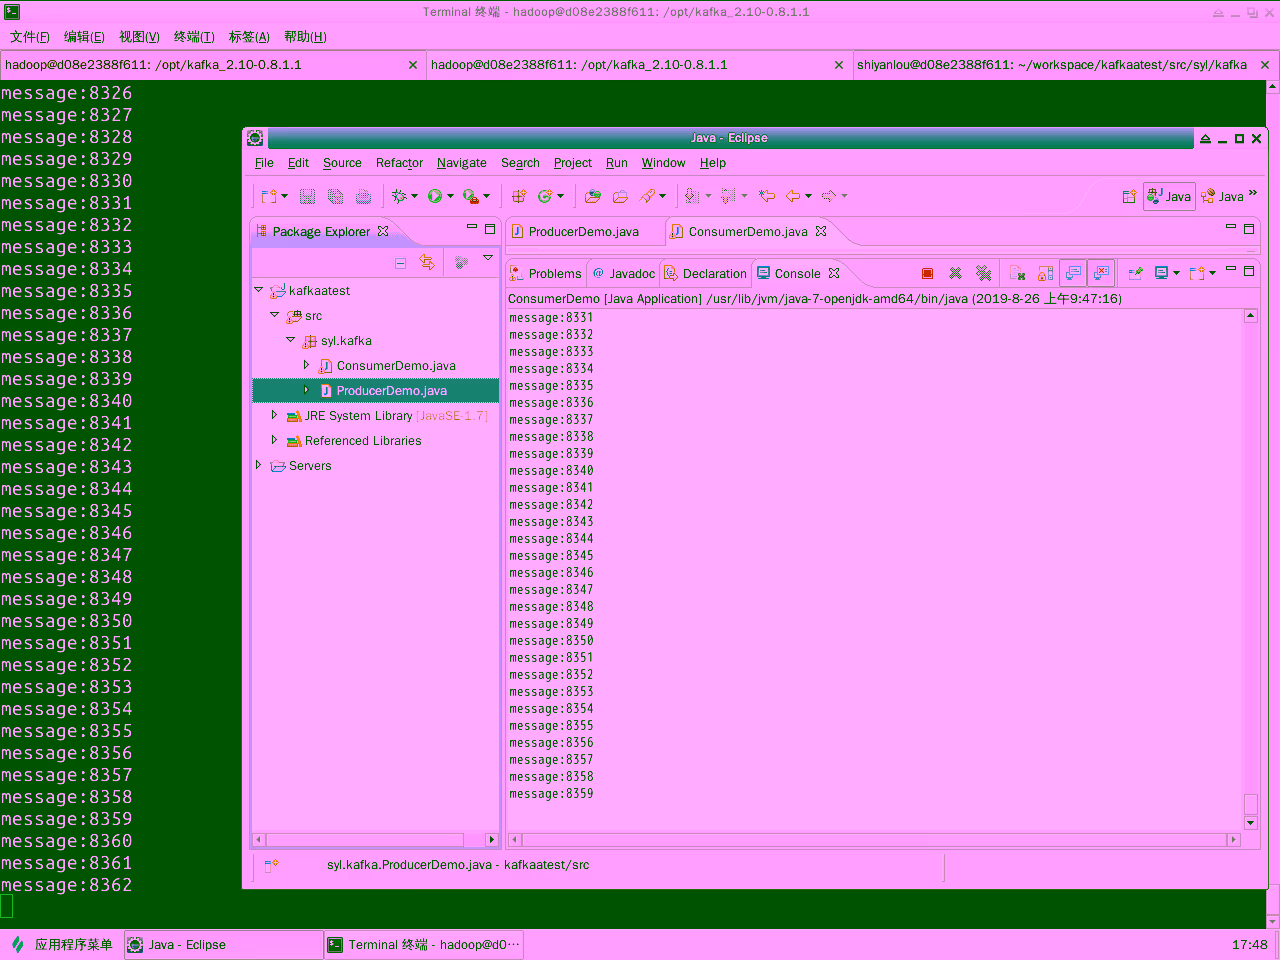
Task: Click the Print toolbar icon
Action: click(x=363, y=196)
